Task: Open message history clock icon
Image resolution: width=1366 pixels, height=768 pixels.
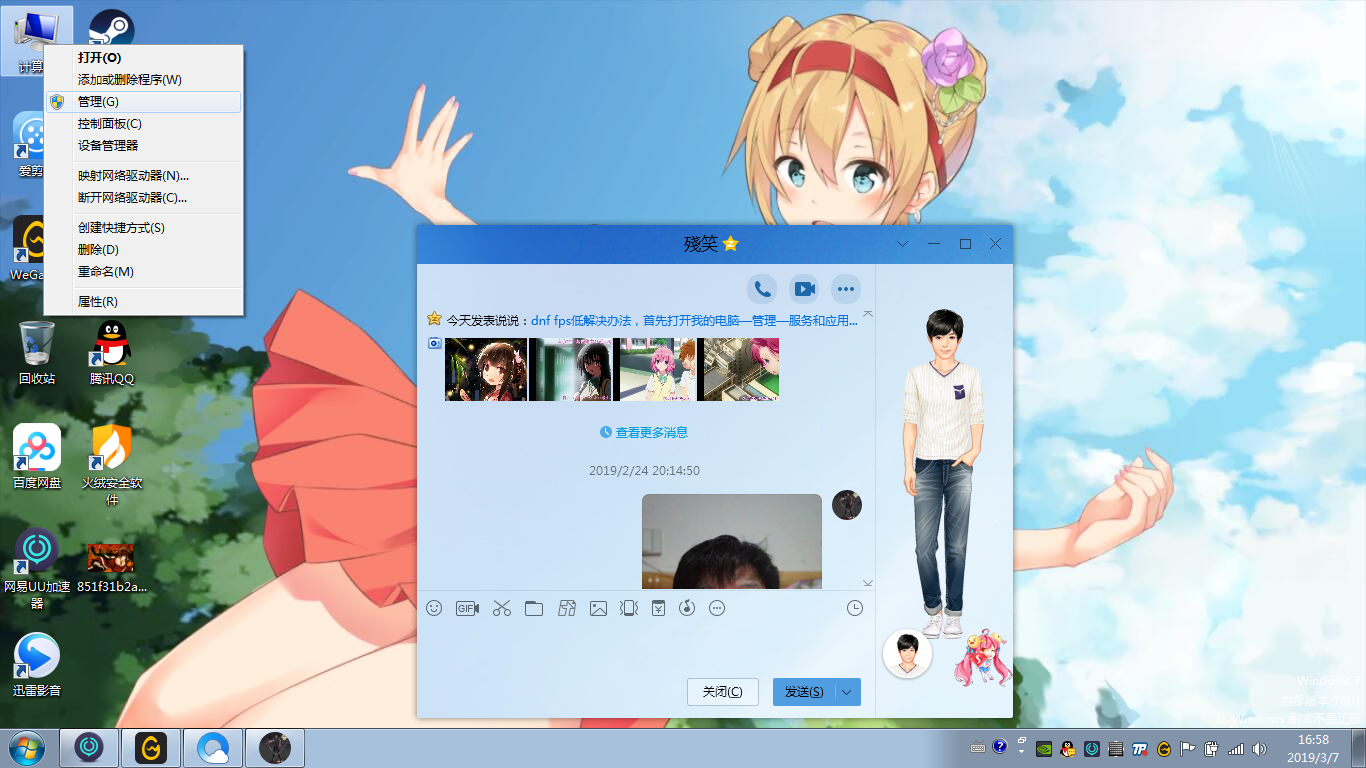Action: point(855,608)
